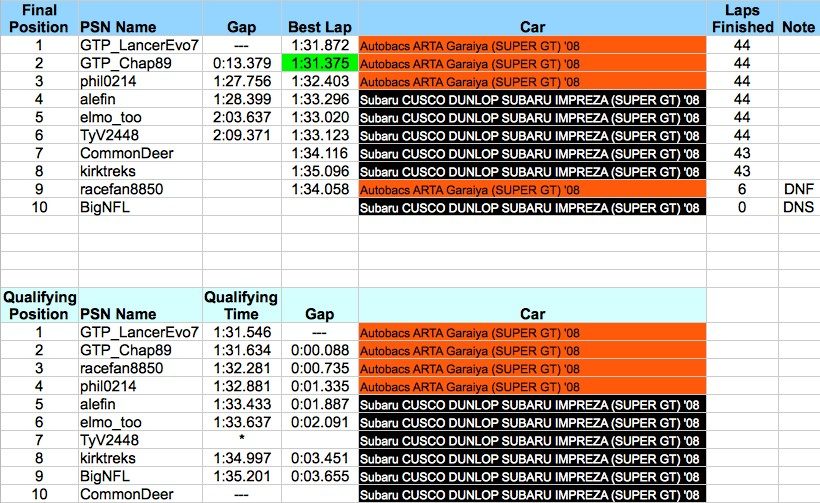The width and height of the screenshot is (820, 503).
Task: Click best lap cell 1:34.116
Action: coord(320,153)
